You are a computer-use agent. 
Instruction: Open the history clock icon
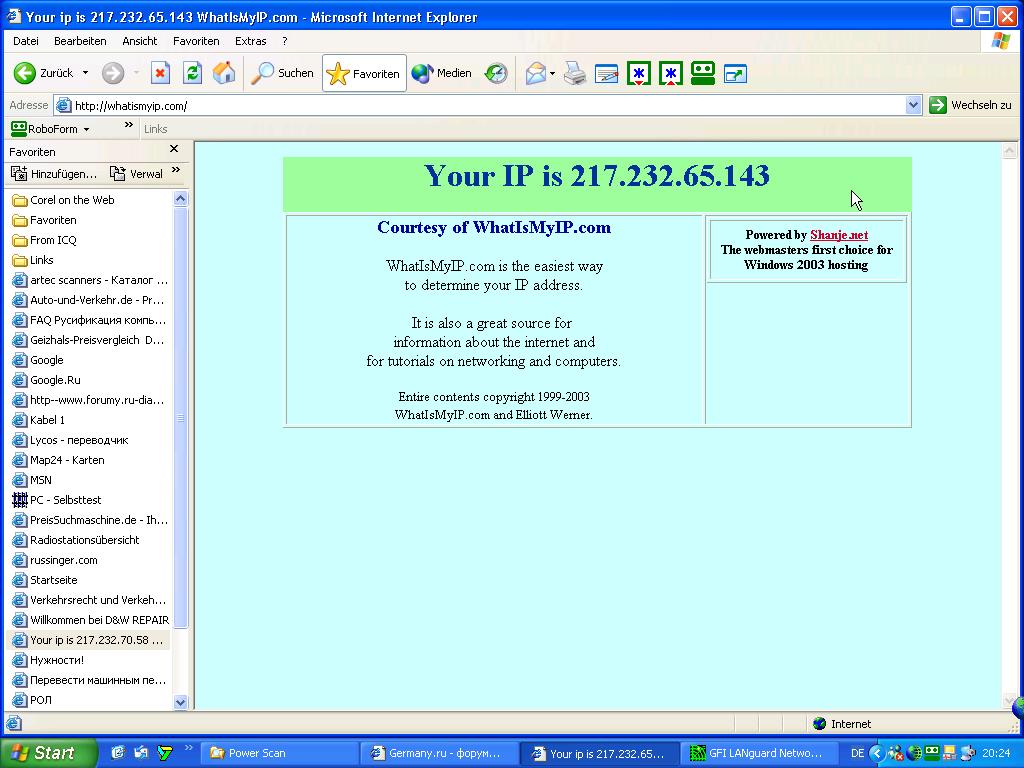pyautogui.click(x=496, y=73)
